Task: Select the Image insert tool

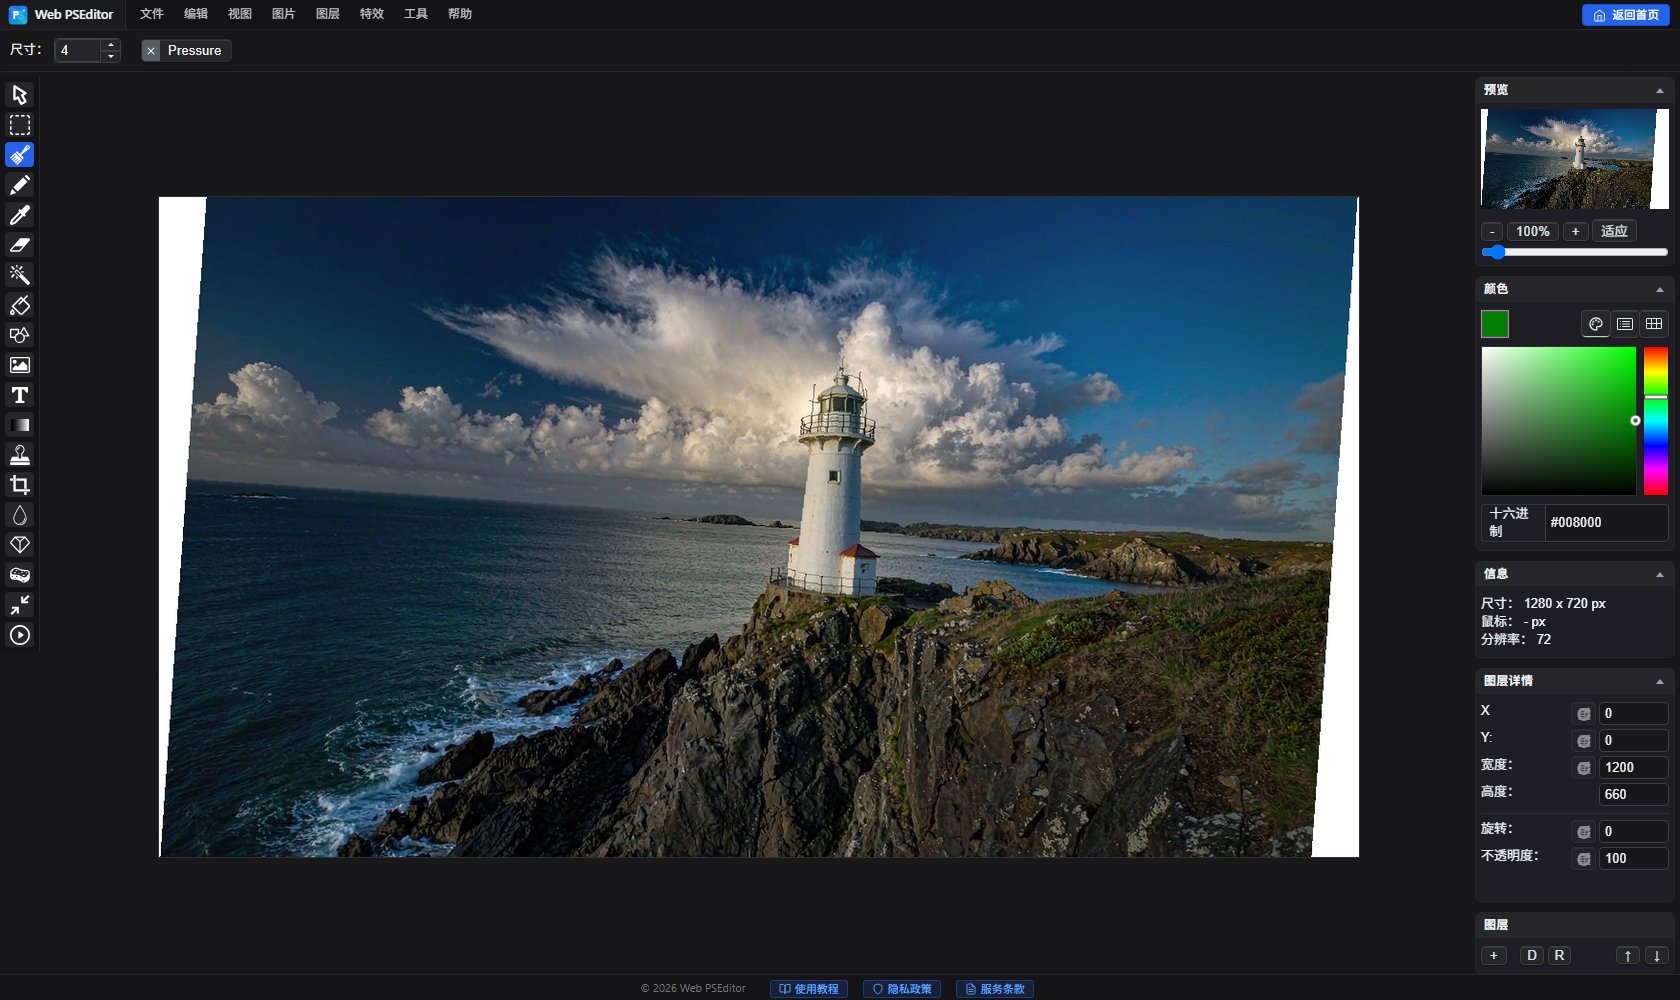Action: pos(20,365)
